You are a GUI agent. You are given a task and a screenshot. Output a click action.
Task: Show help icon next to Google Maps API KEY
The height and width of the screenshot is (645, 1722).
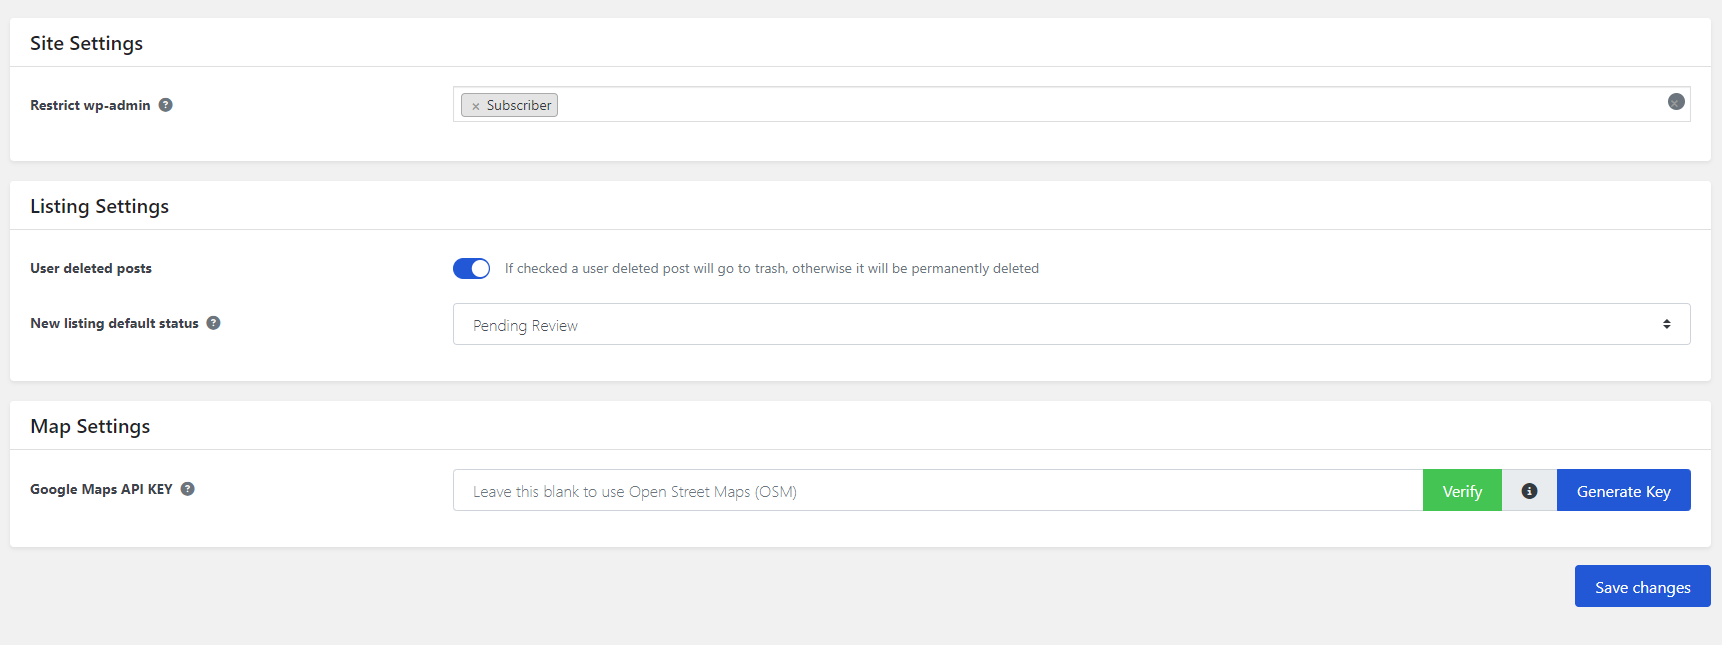[x=188, y=489]
